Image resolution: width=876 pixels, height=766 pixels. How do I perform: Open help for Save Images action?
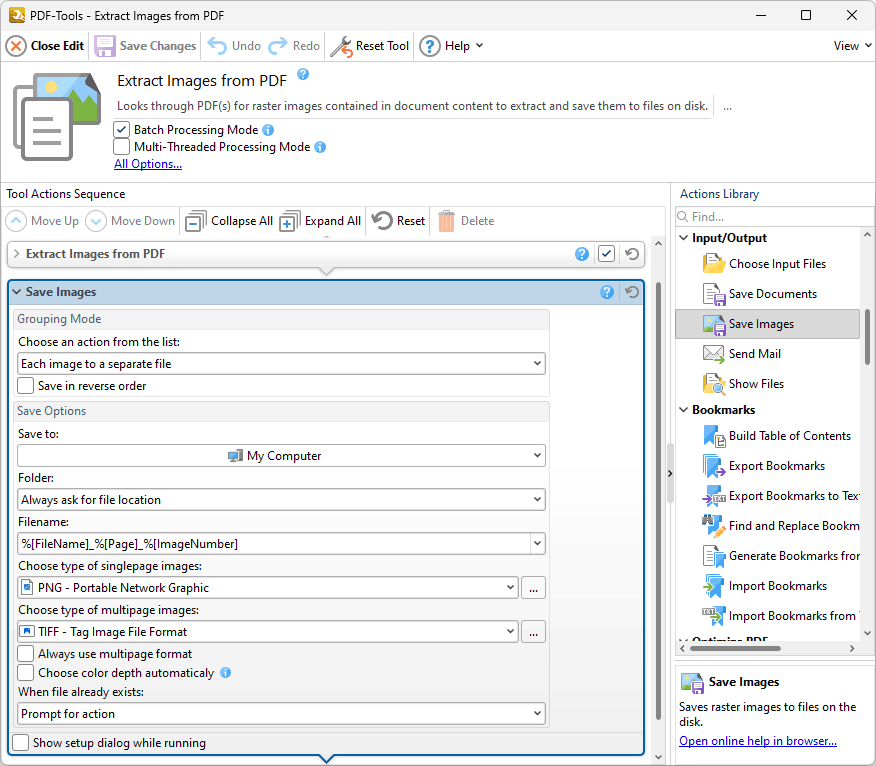(607, 292)
